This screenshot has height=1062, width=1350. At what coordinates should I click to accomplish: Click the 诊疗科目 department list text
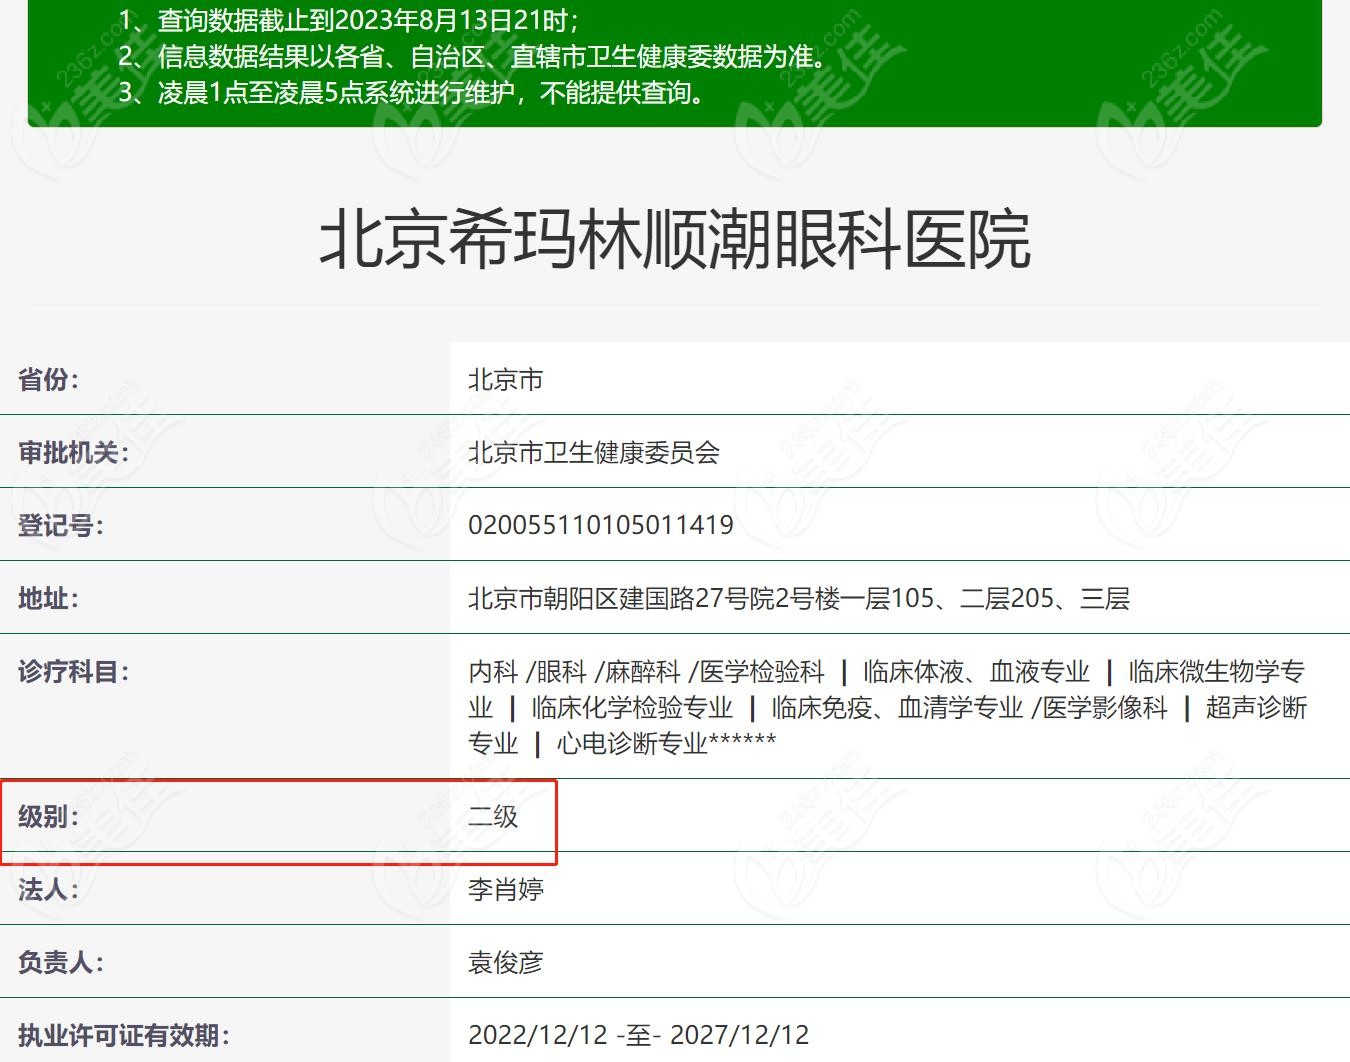(888, 708)
